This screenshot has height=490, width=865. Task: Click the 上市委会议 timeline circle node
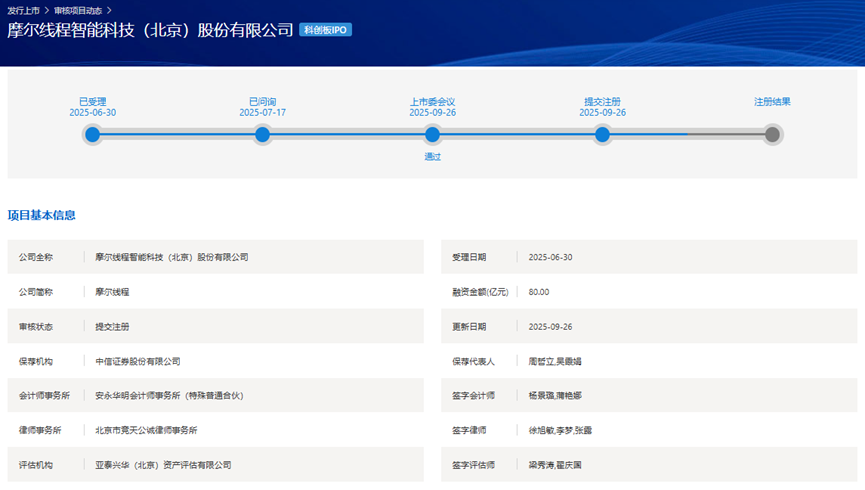point(432,135)
